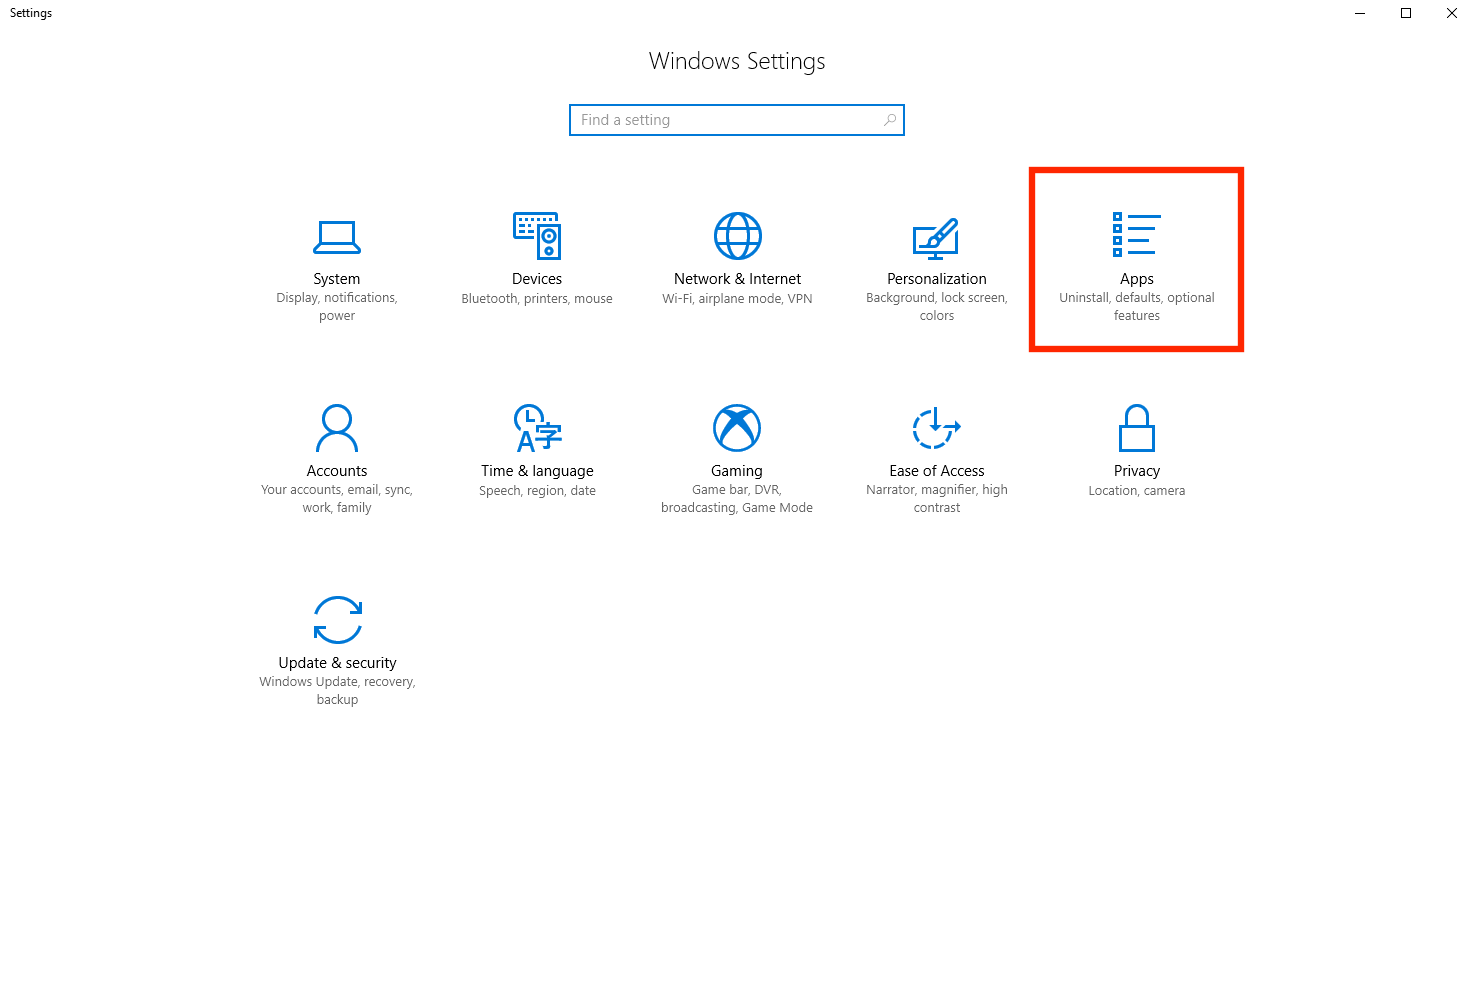1473x998 pixels.
Task: Open the Devices keyboard and speaker icon
Action: [x=537, y=236]
